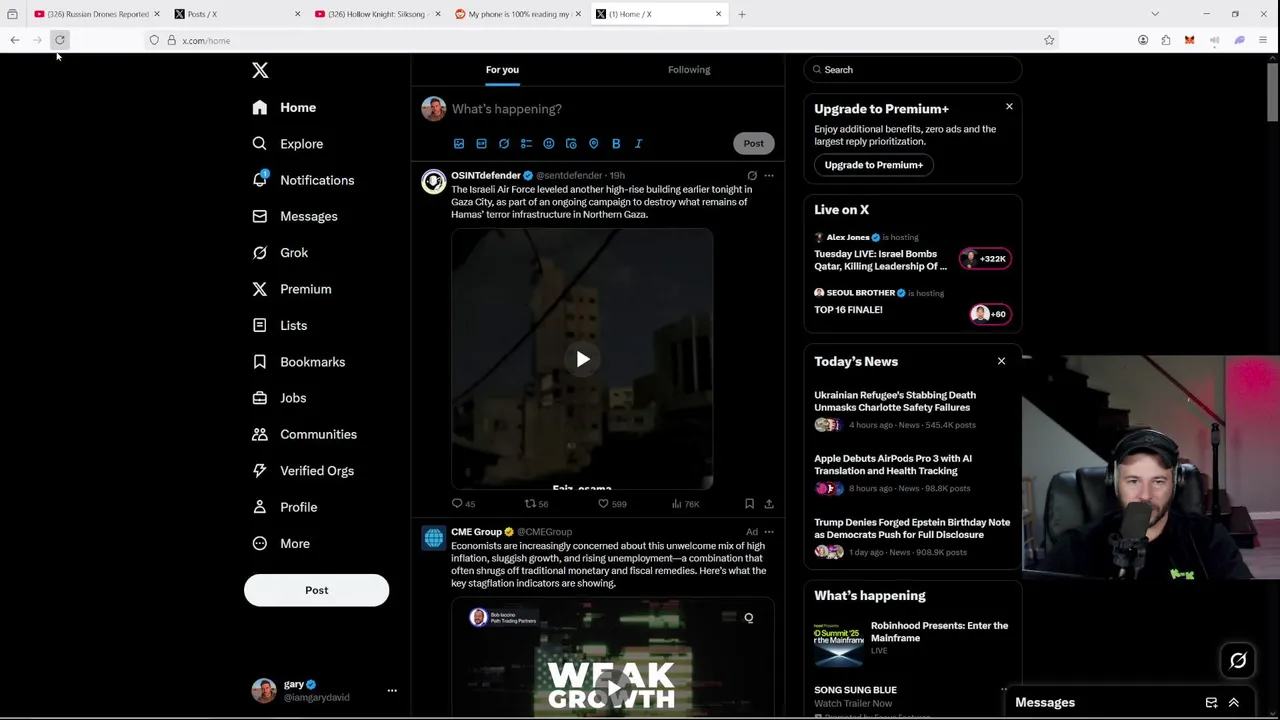The width and height of the screenshot is (1280, 720).
Task: Dismiss the Upgrade to Premium+ card
Action: pos(1009,106)
